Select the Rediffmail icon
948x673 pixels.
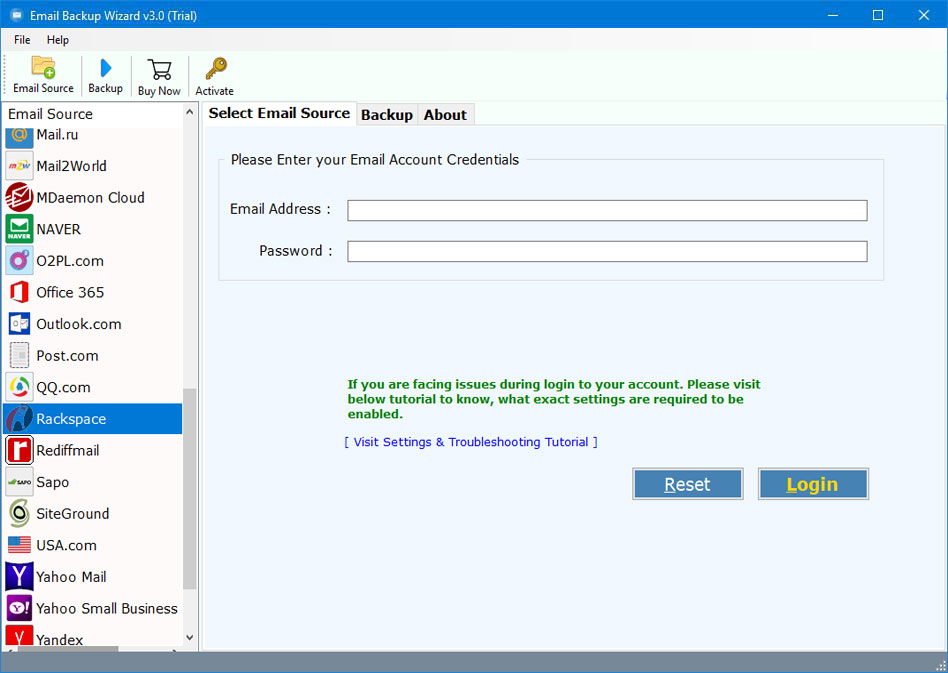[x=19, y=450]
